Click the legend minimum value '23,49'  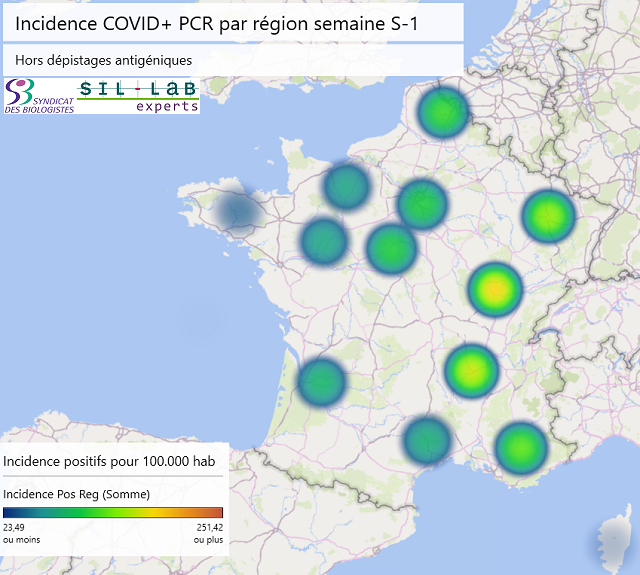coord(14,527)
